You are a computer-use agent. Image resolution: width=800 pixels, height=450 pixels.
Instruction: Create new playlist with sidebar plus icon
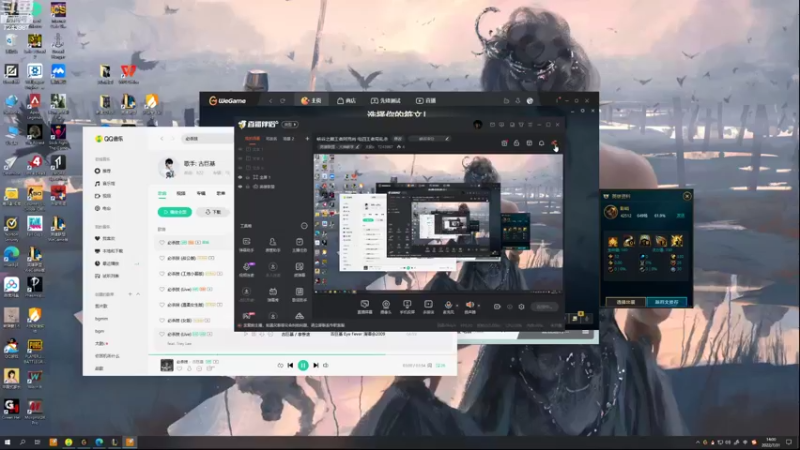(x=130, y=294)
